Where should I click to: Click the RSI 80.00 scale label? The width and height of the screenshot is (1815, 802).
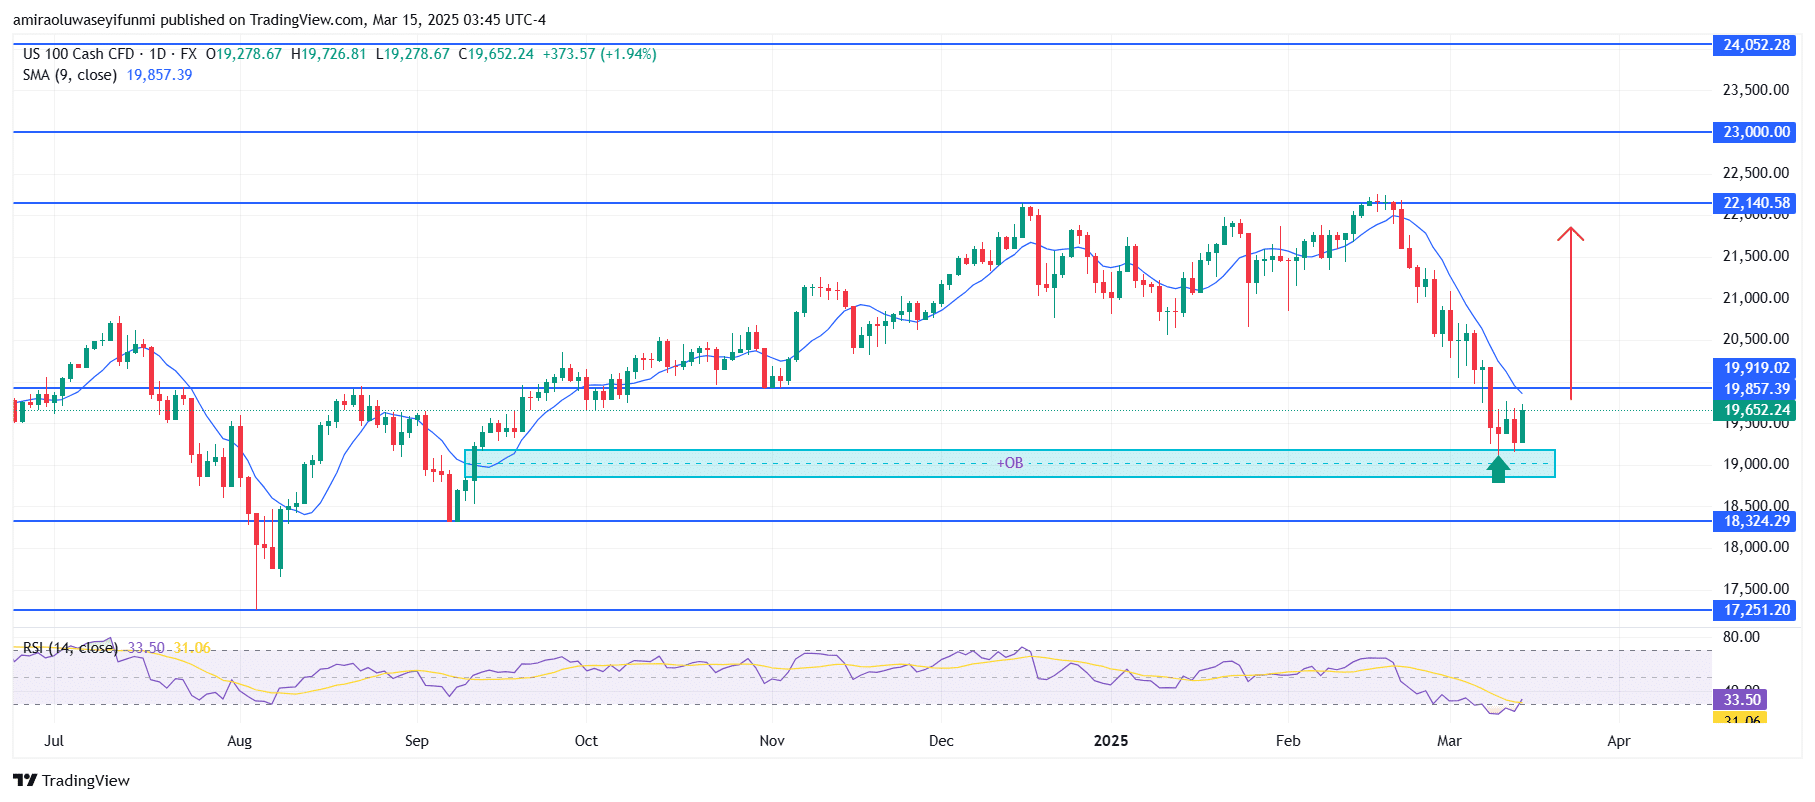point(1741,637)
